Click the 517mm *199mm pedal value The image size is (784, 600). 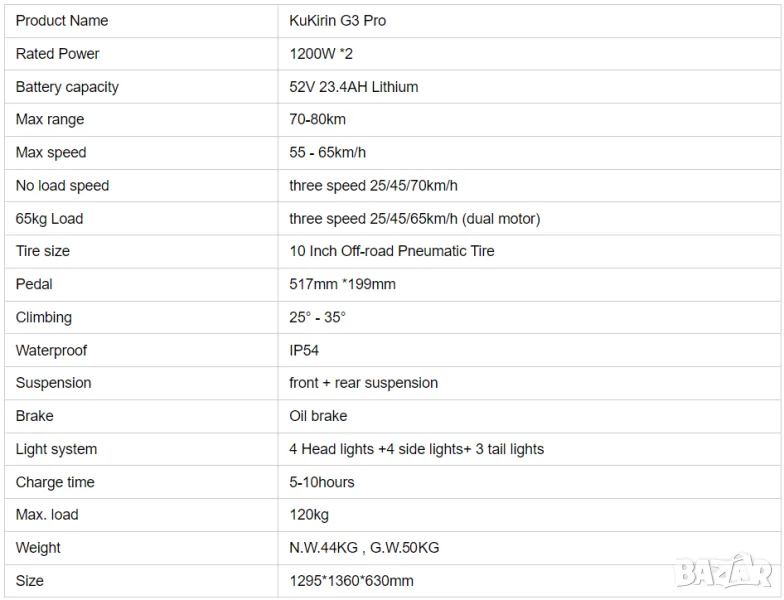(x=342, y=284)
